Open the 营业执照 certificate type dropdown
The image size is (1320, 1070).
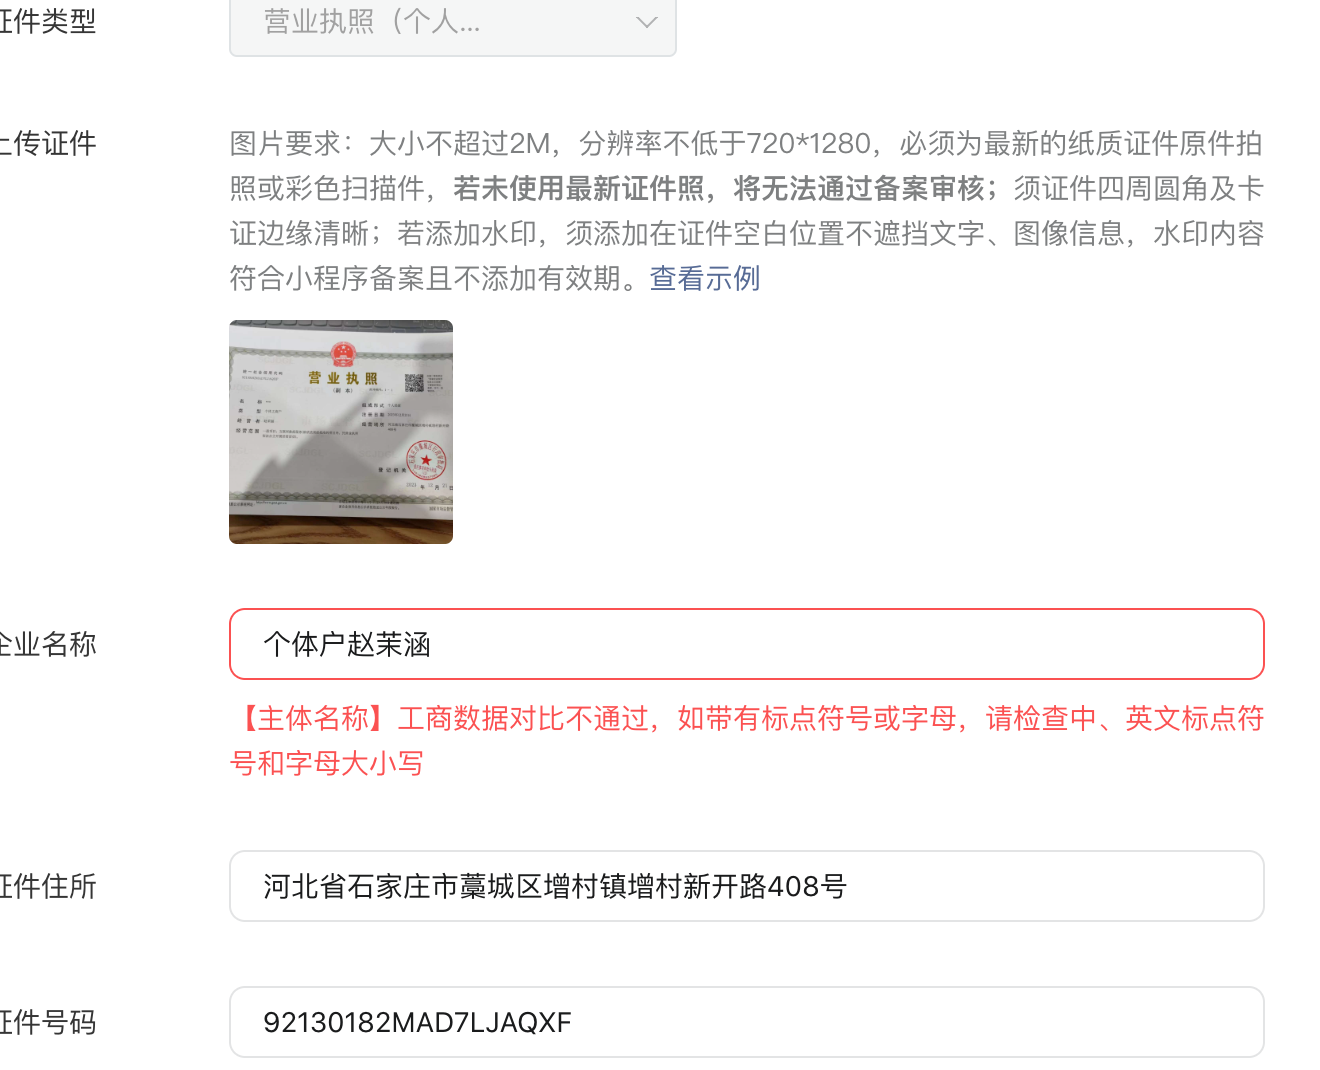[452, 22]
